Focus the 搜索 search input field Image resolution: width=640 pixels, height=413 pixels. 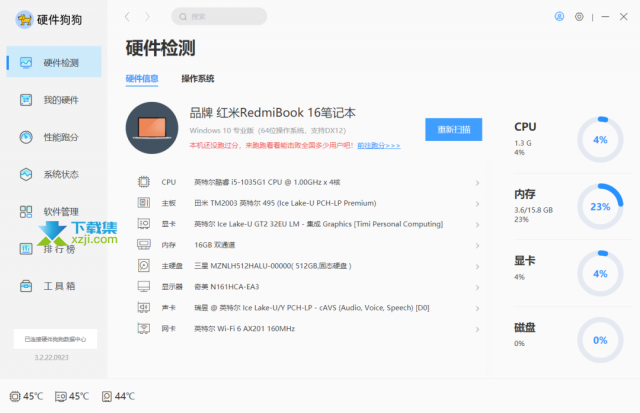[219, 16]
